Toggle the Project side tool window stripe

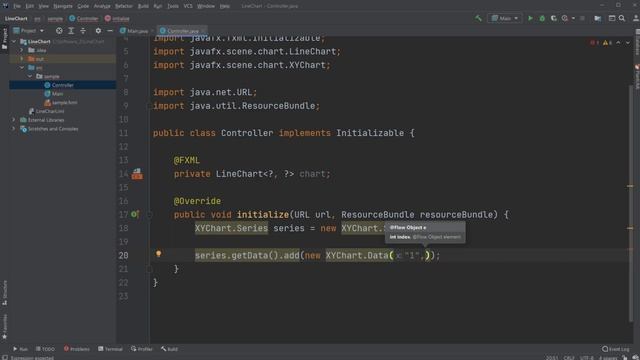(x=4, y=39)
